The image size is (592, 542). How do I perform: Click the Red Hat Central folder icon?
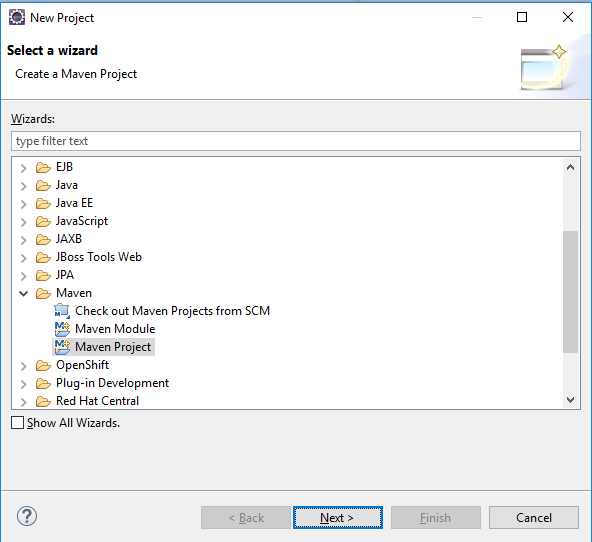pos(43,401)
